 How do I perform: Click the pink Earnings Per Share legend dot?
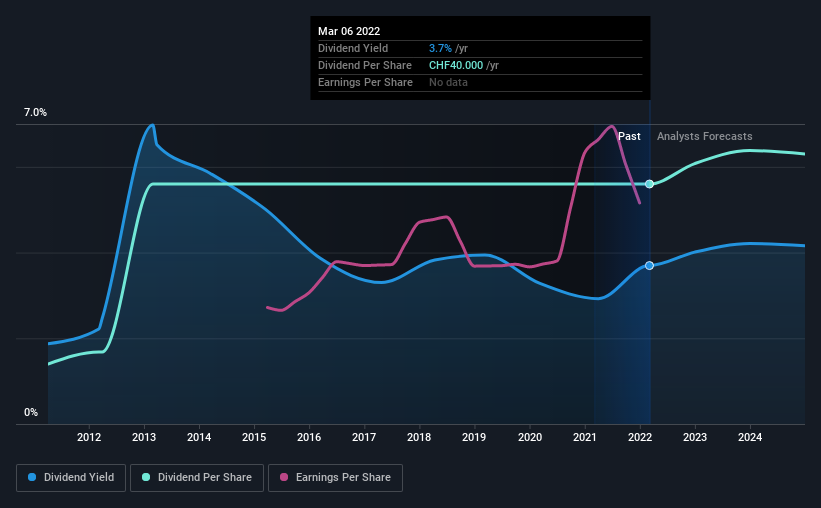point(284,477)
